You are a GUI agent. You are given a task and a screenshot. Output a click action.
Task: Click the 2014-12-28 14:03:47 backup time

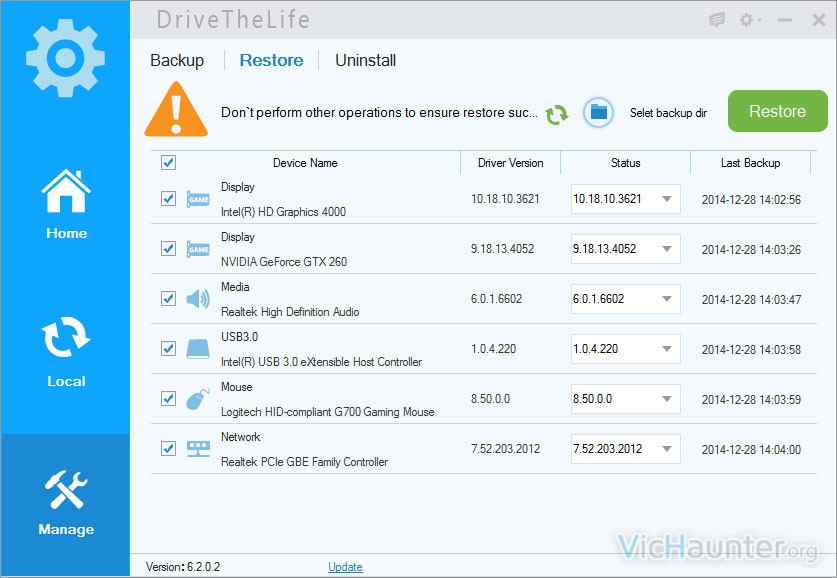coord(751,299)
